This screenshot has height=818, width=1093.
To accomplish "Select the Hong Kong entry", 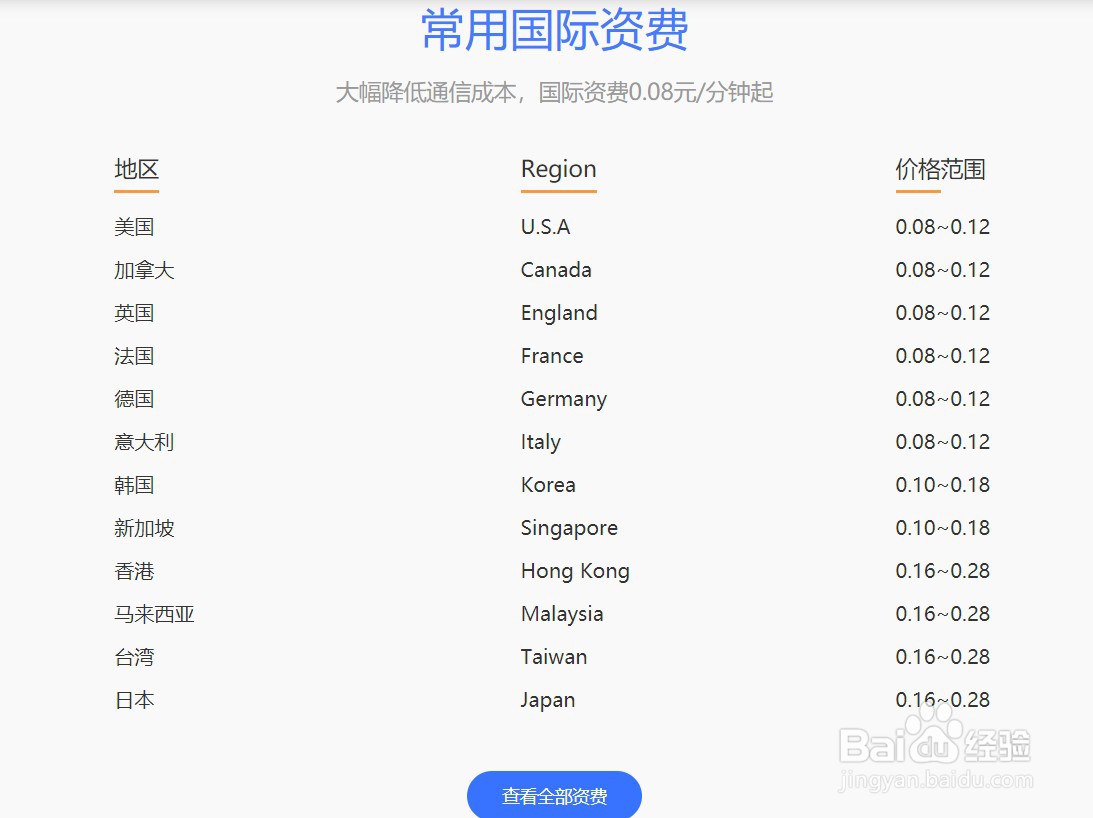I will click(575, 570).
